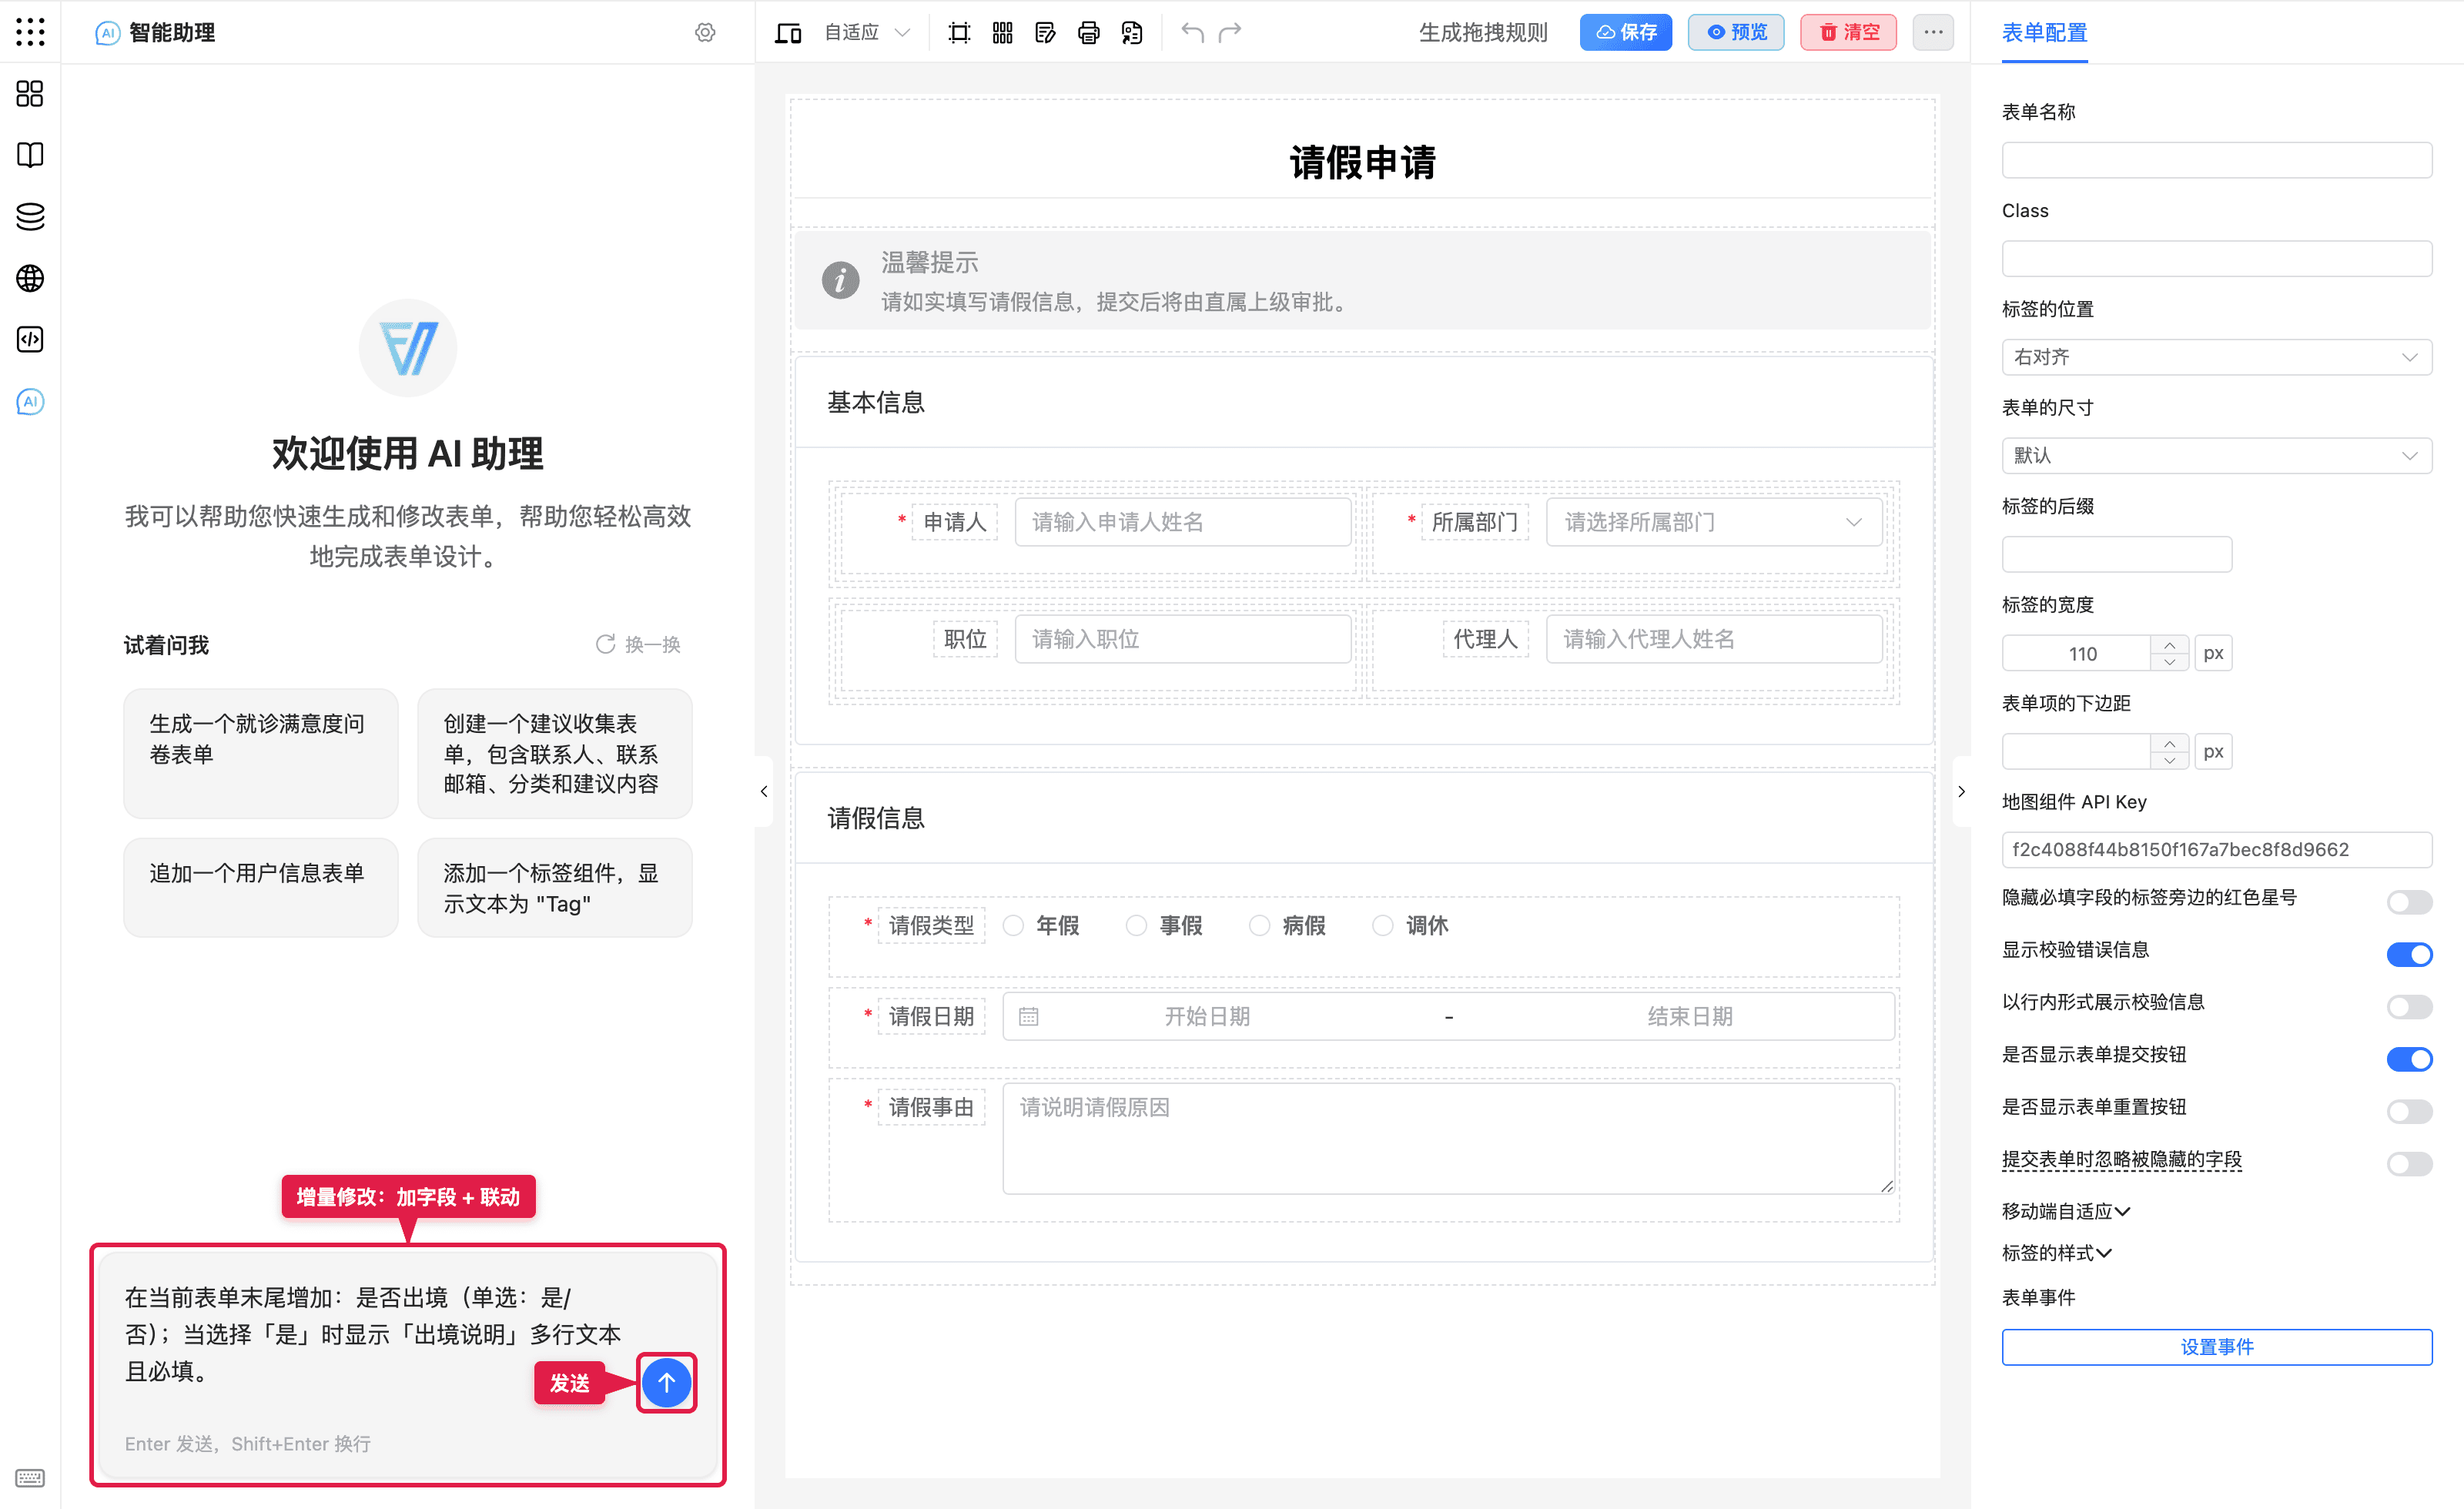Screen dimensions: 2464x1509
Task: Expand the 标签的样式 section
Action: (x=2057, y=1253)
